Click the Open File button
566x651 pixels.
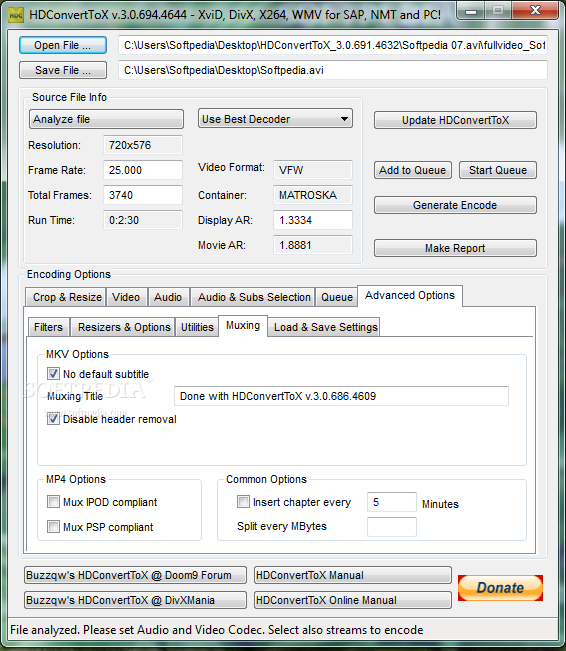[x=63, y=45]
